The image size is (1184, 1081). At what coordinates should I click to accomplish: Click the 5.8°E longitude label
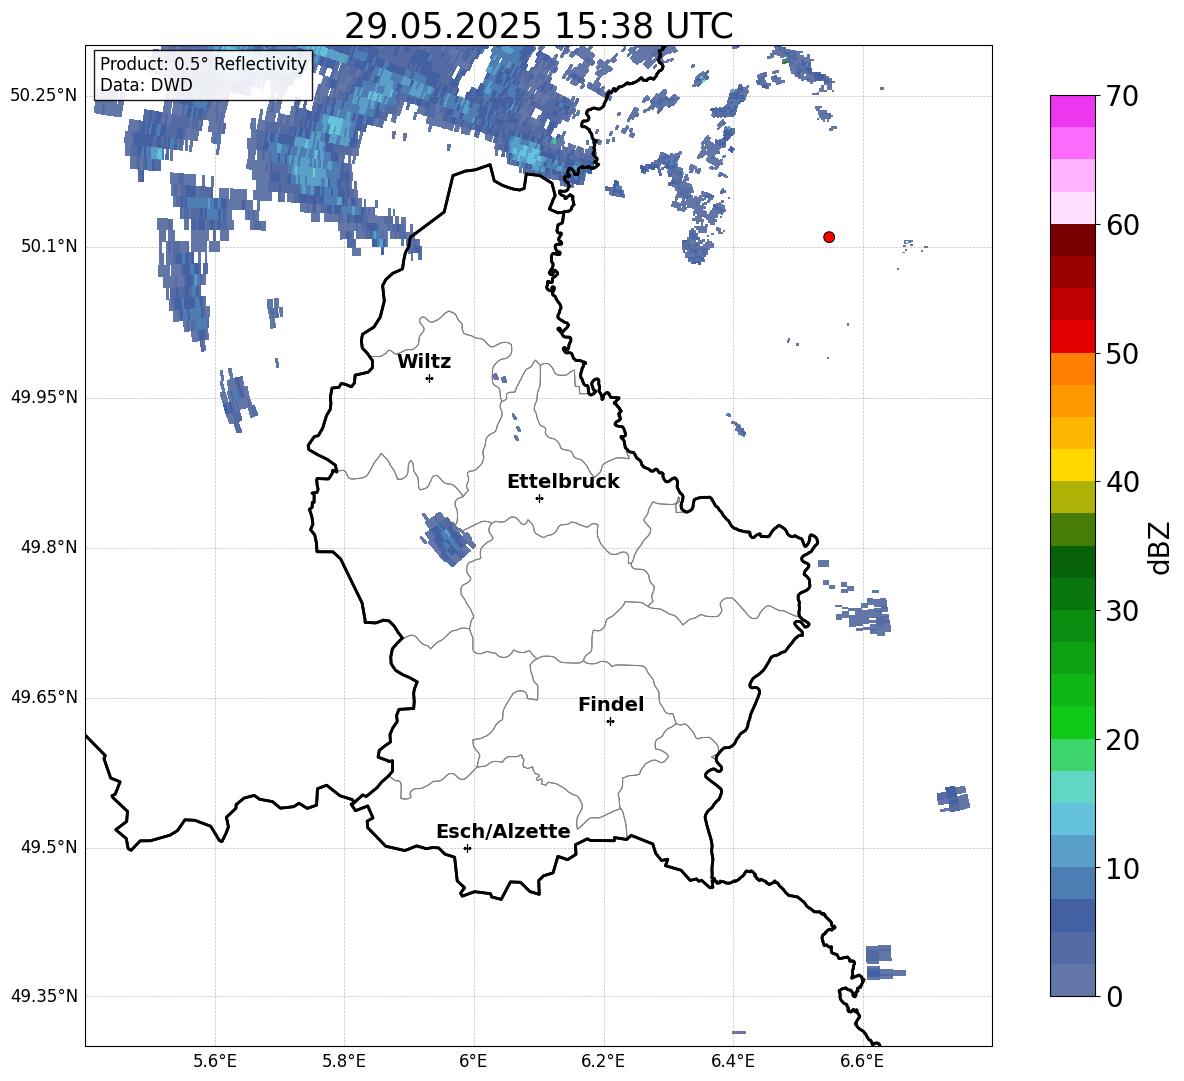344,1061
